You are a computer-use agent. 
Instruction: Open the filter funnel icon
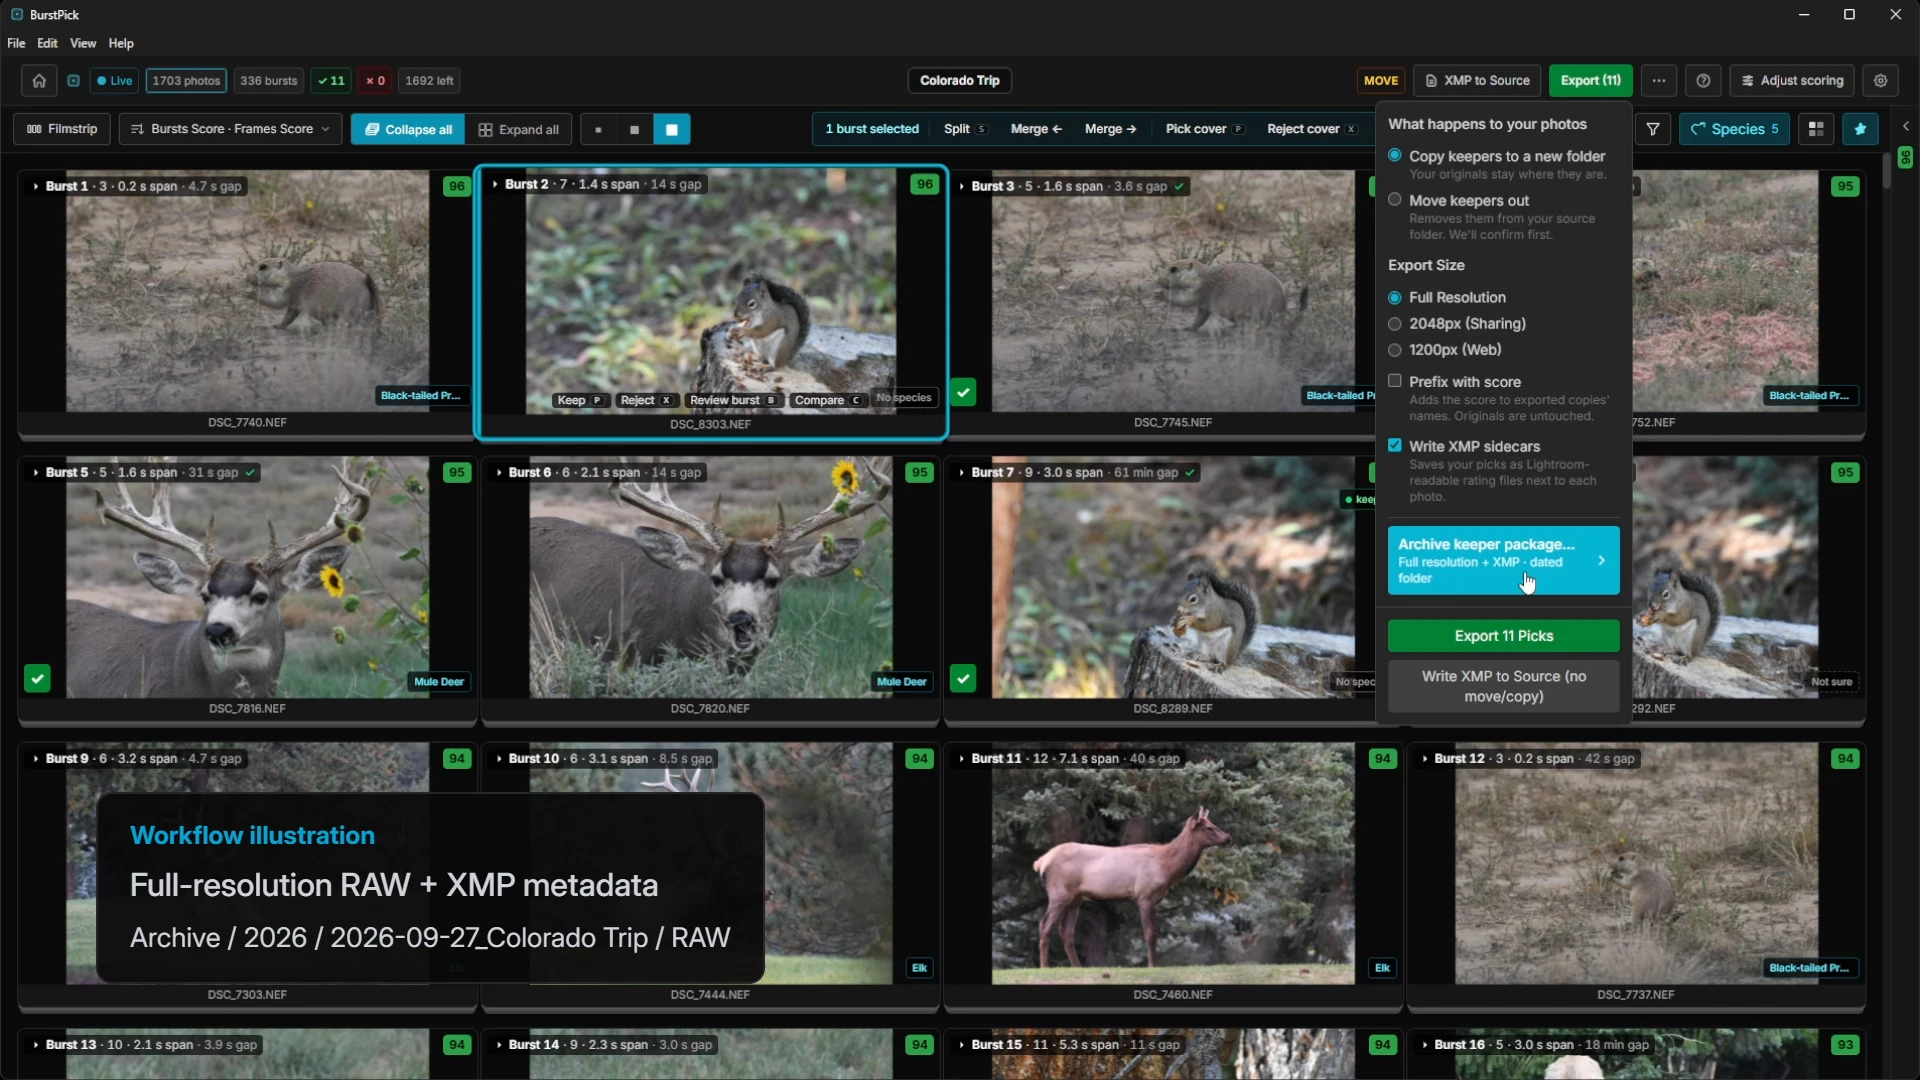pyautogui.click(x=1653, y=129)
